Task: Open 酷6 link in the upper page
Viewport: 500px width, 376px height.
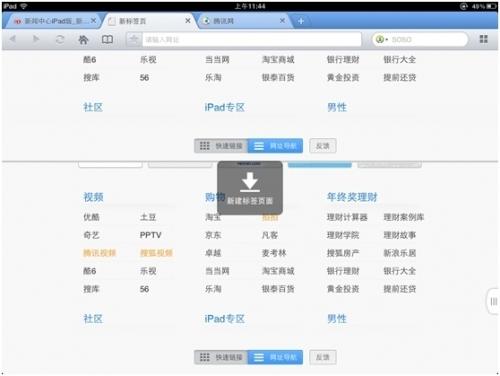Action: (90, 60)
